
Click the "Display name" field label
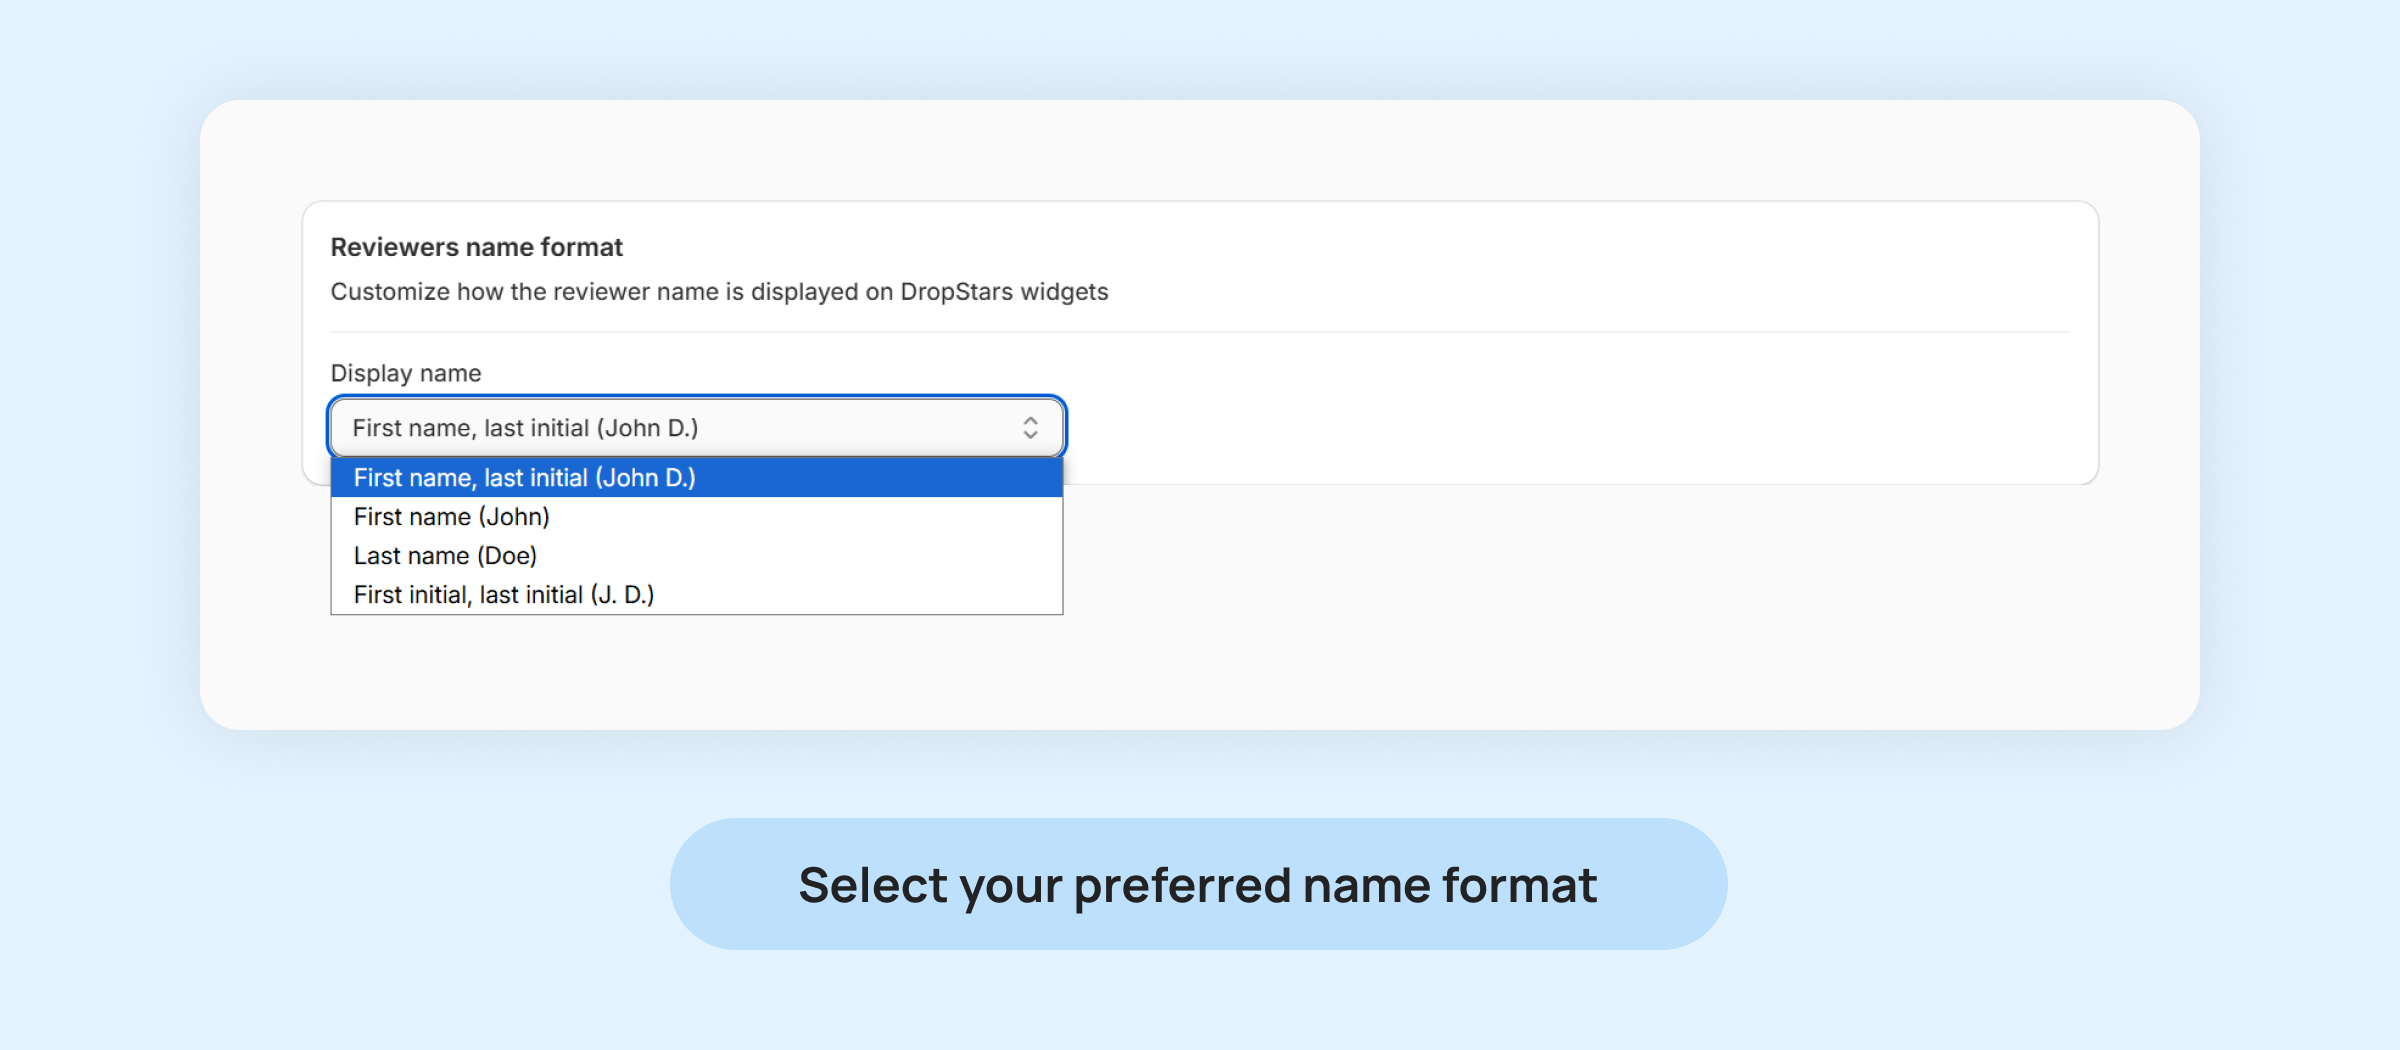pyautogui.click(x=406, y=373)
